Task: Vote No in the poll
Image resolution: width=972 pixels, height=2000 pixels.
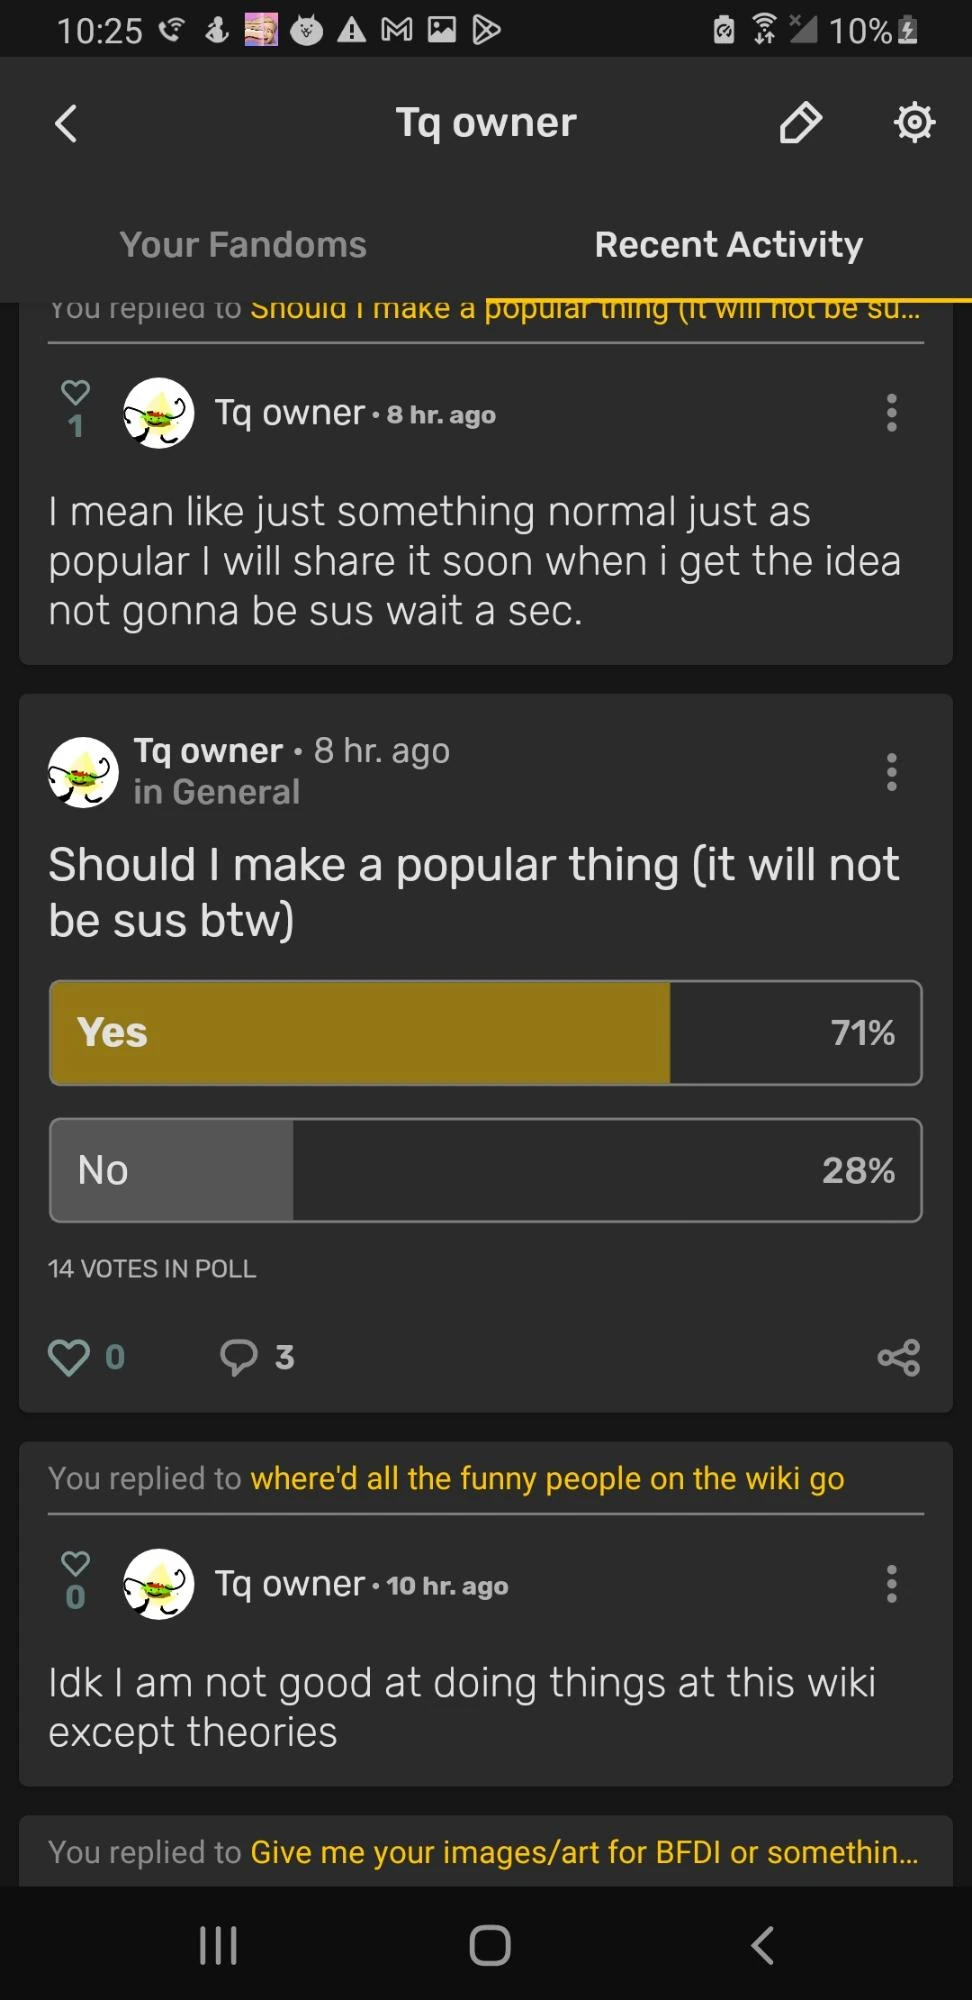Action: 485,1170
